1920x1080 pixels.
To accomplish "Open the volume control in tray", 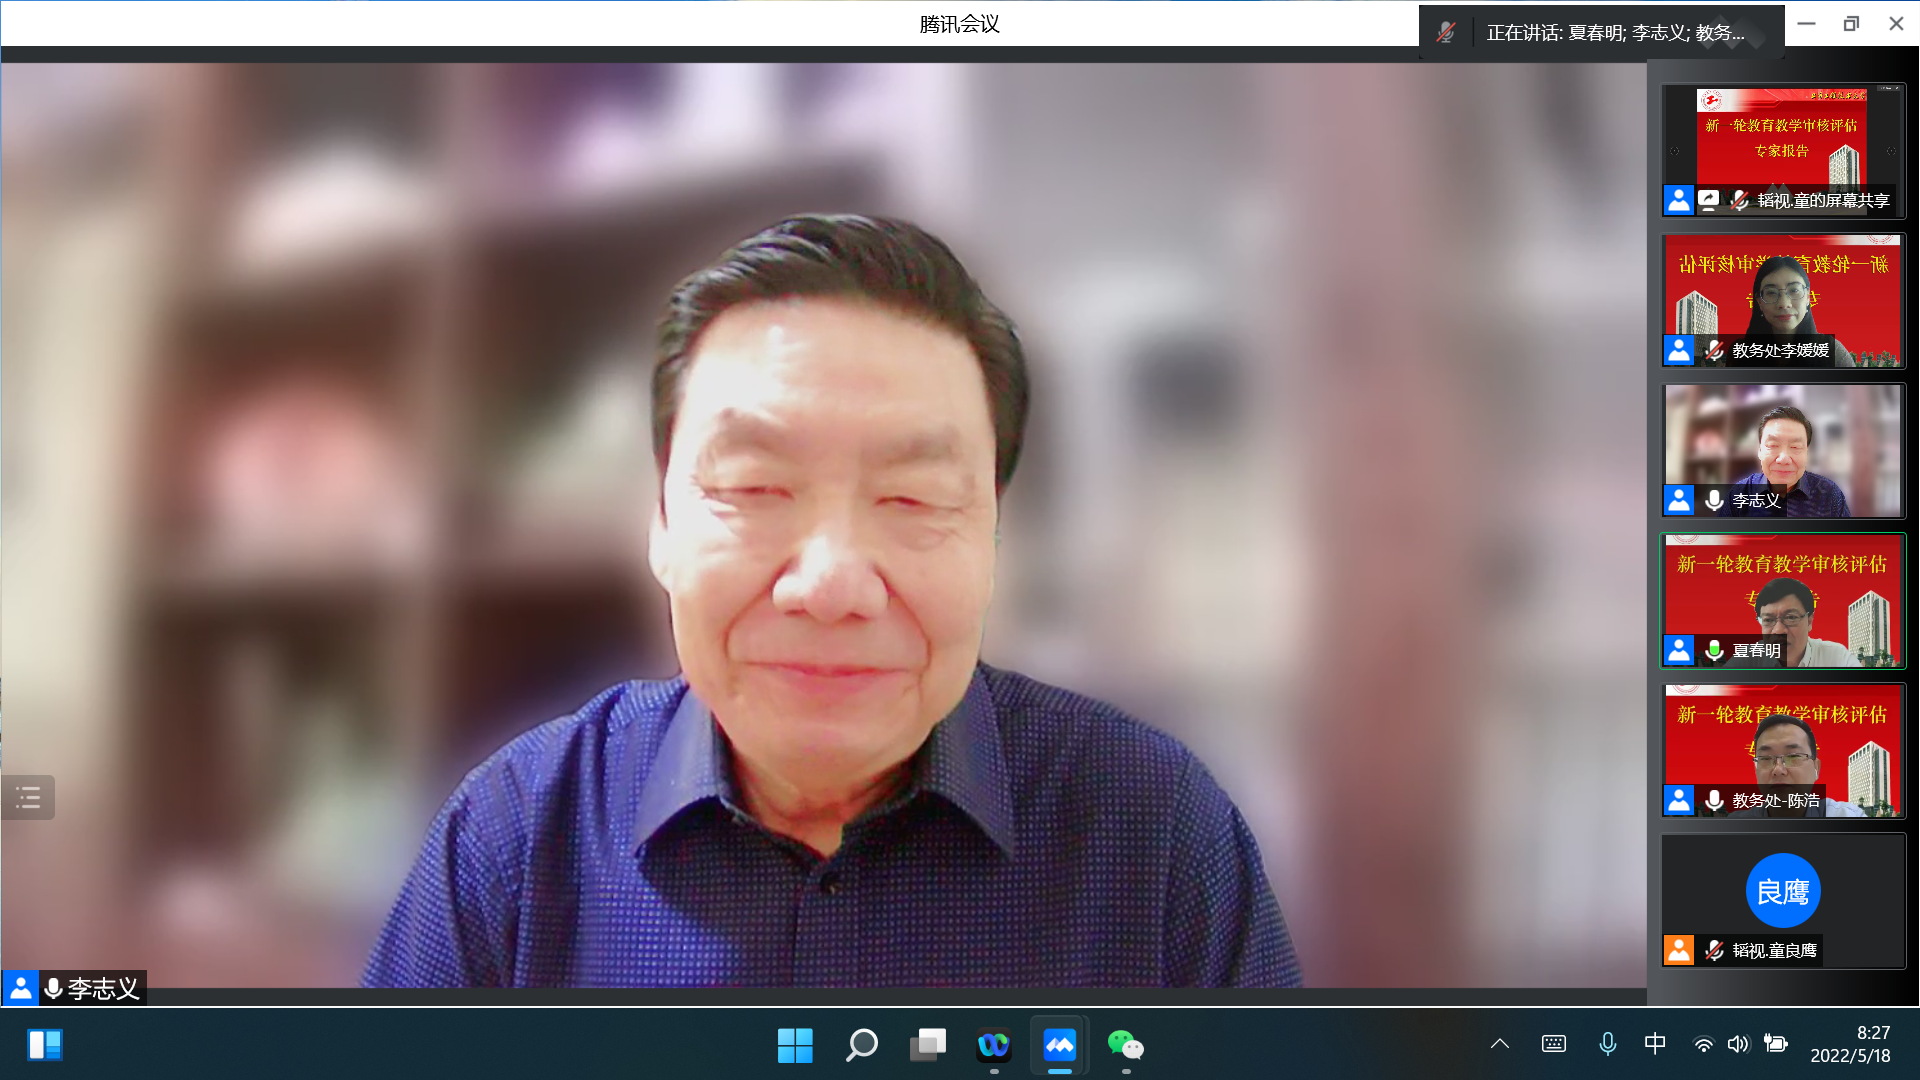I will coord(1738,1044).
